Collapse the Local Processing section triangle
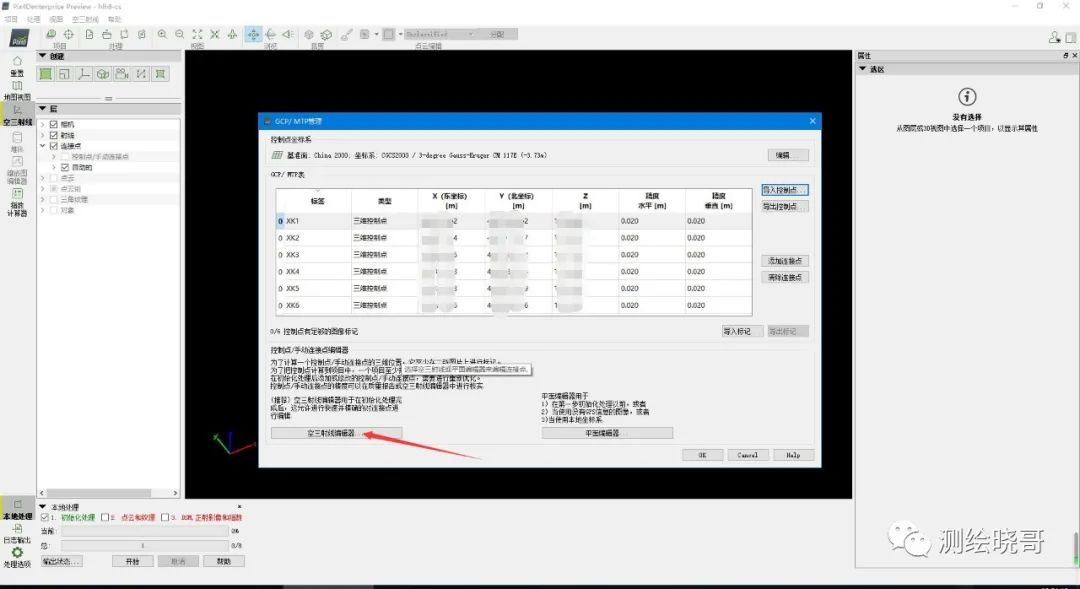 (43, 507)
